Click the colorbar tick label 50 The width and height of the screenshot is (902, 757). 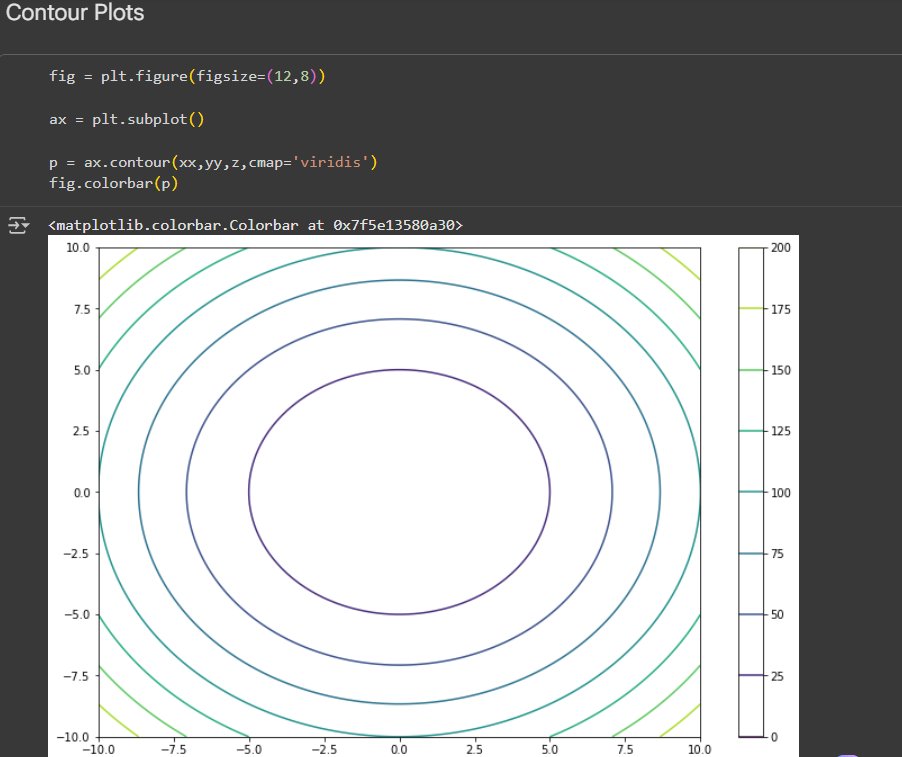click(x=777, y=615)
